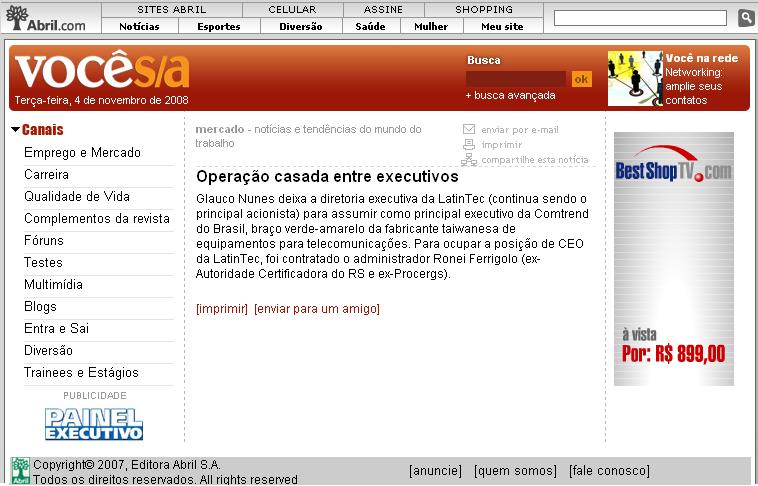Open the Shopping menu item
The width and height of the screenshot is (758, 486).
[x=484, y=9]
